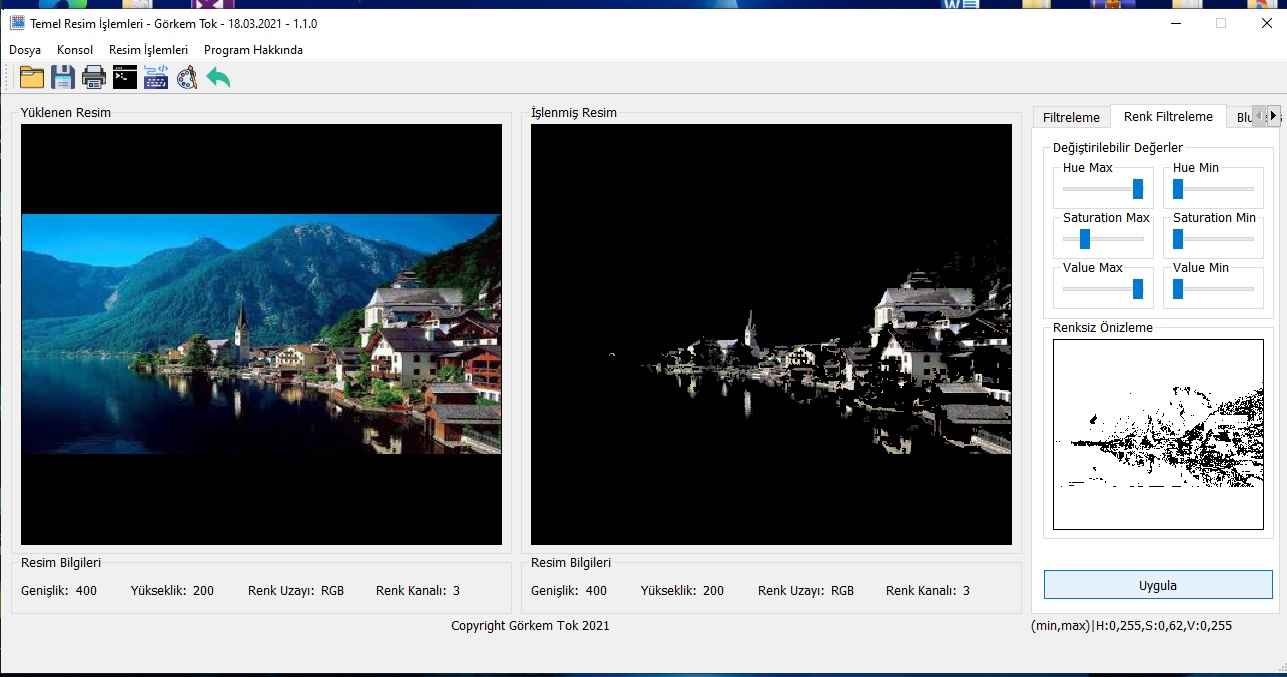The width and height of the screenshot is (1287, 677).
Task: Open the Dosya menu
Action: (x=25, y=50)
